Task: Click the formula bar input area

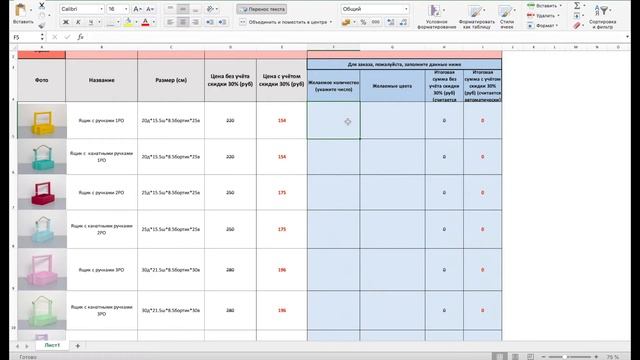Action: 355,37
